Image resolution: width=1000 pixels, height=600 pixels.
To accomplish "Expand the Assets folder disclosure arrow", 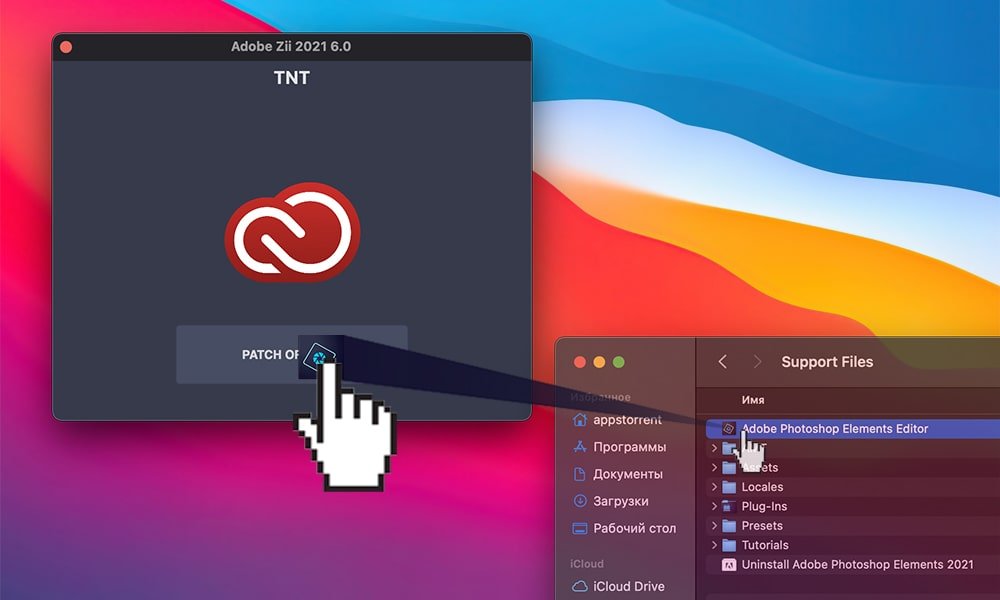I will tap(714, 468).
